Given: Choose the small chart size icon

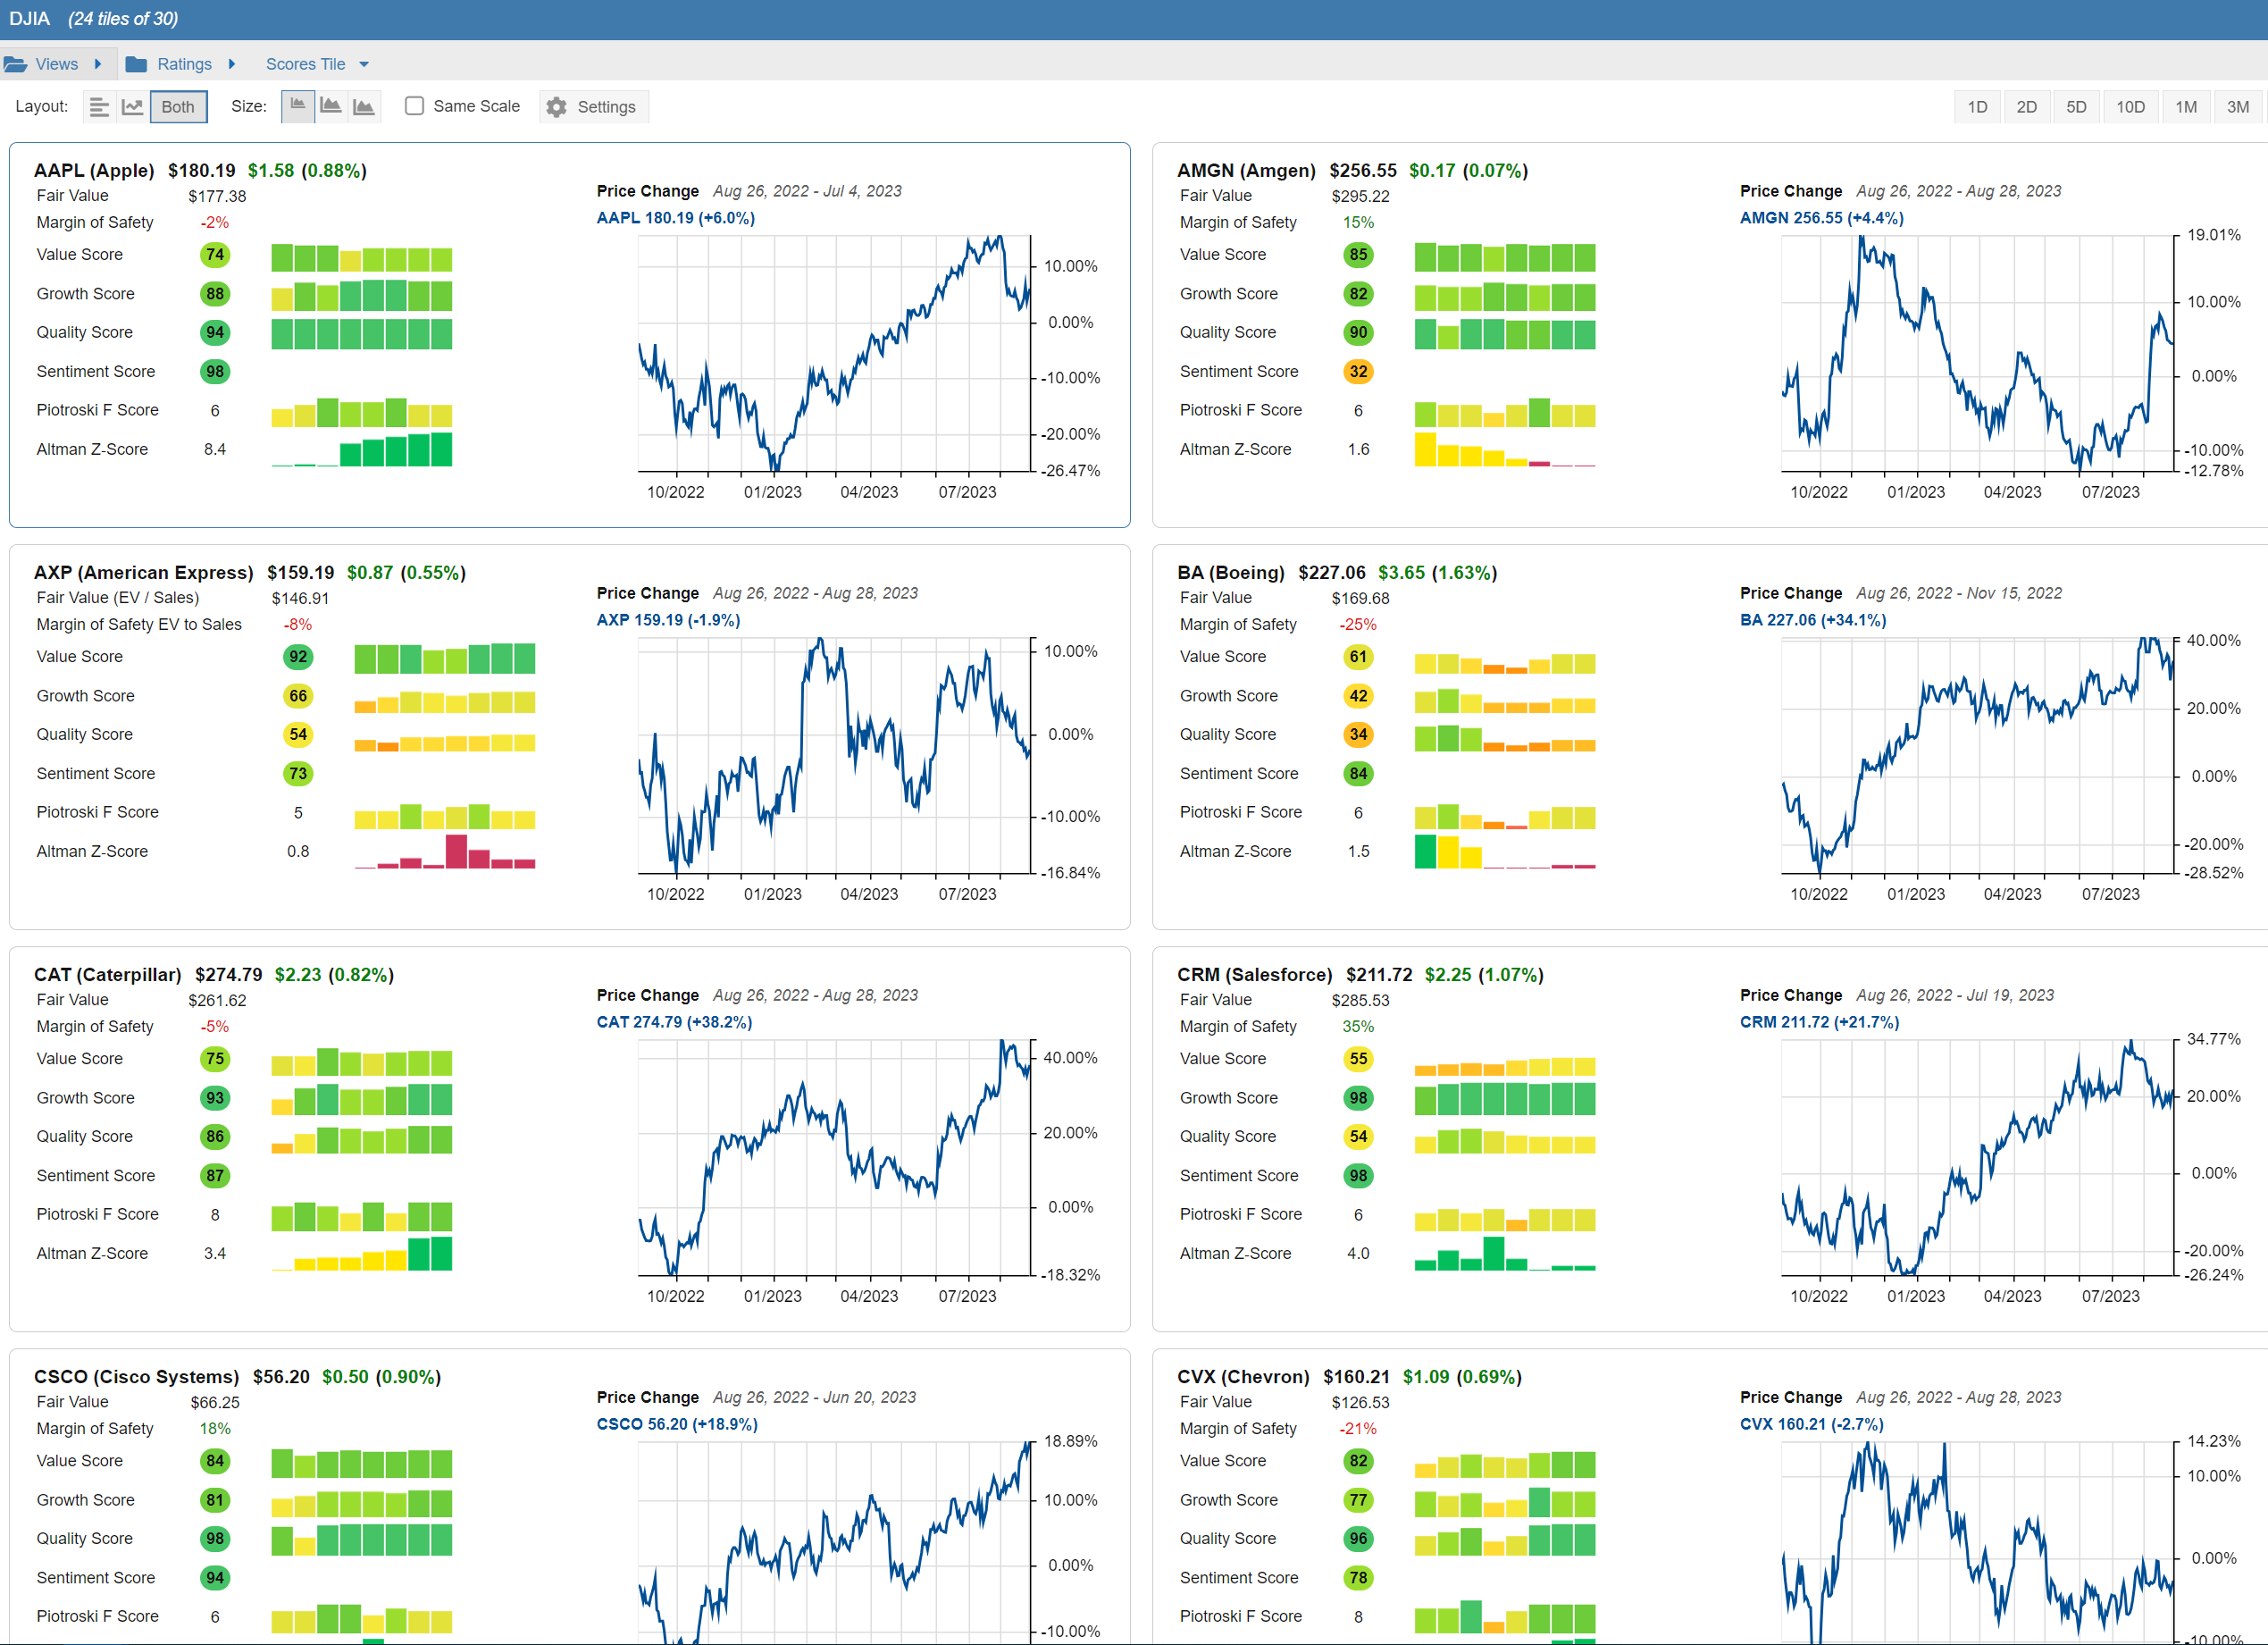Looking at the screenshot, I should click(x=298, y=106).
